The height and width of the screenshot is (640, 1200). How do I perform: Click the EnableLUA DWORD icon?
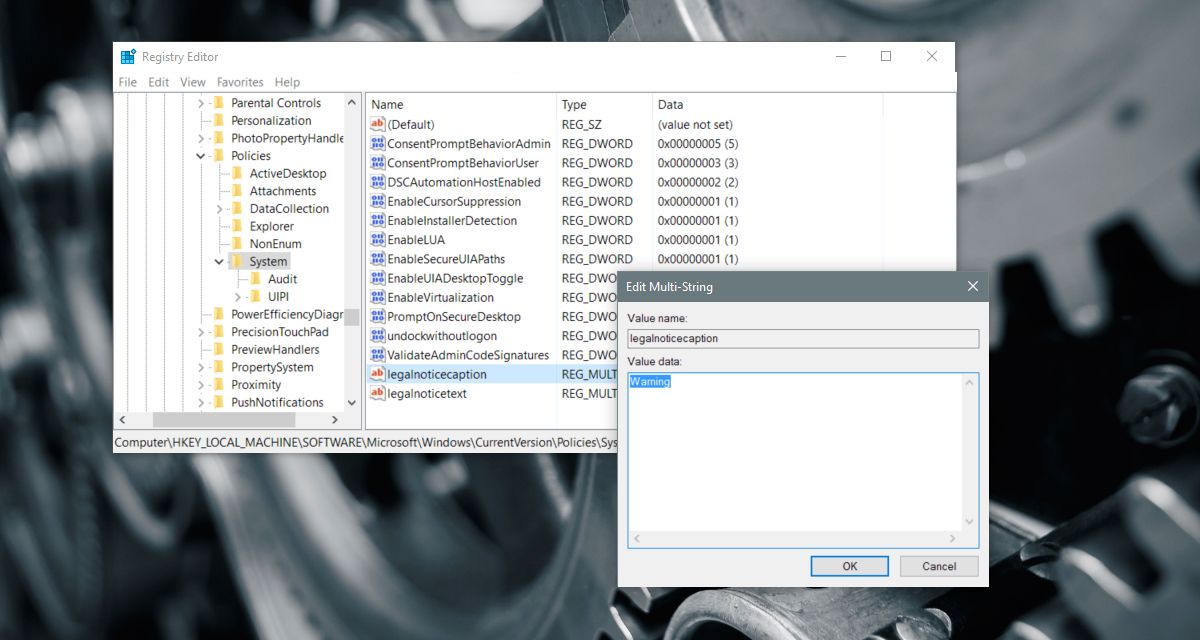coord(377,240)
